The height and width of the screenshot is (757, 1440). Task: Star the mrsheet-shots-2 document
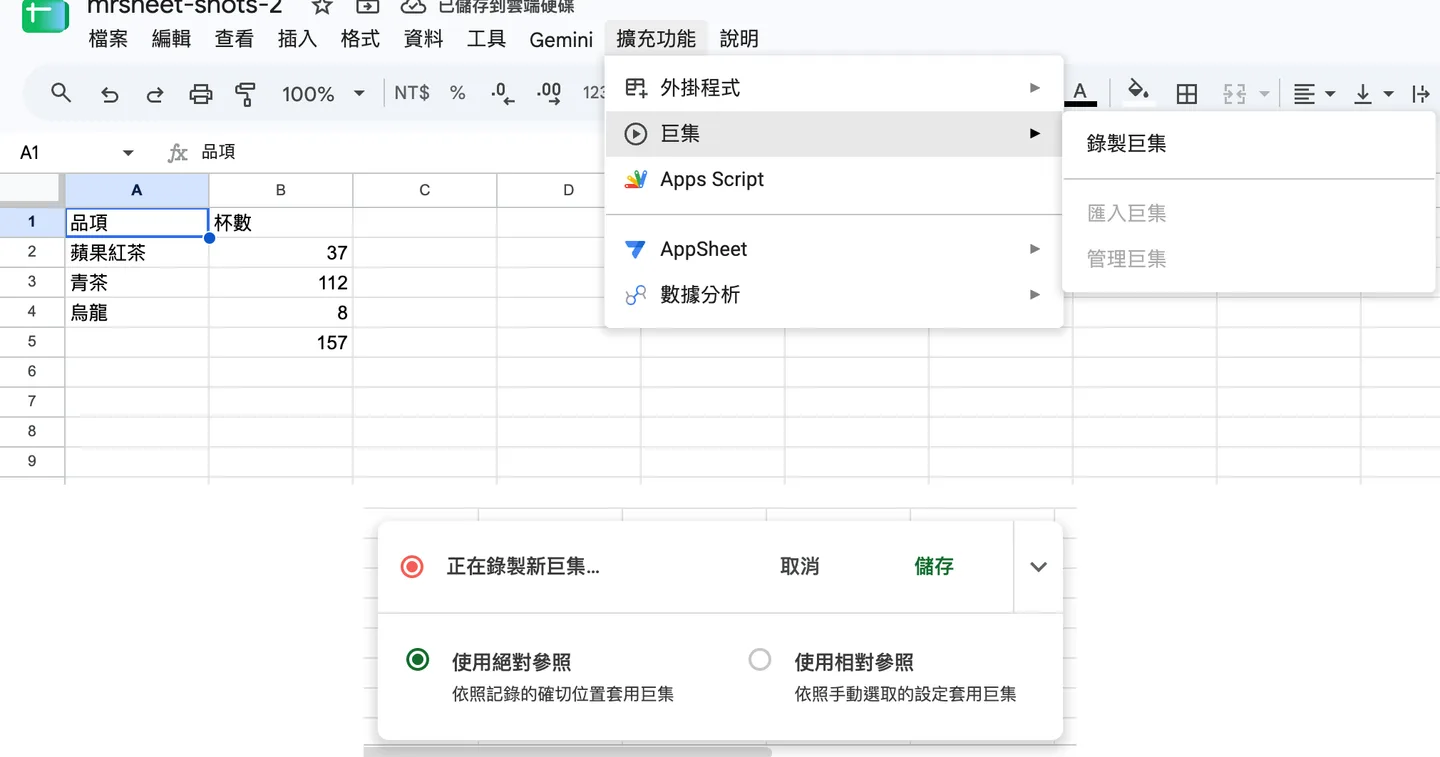322,7
